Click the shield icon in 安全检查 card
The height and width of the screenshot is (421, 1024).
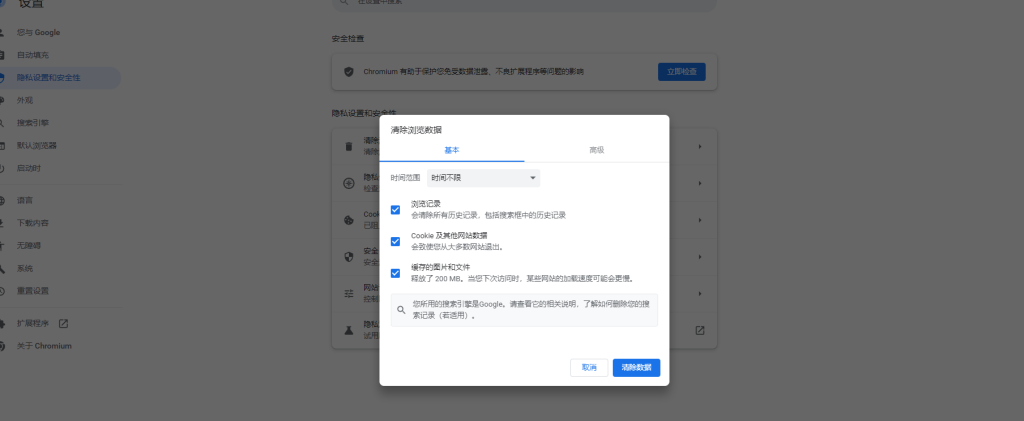[x=349, y=72]
